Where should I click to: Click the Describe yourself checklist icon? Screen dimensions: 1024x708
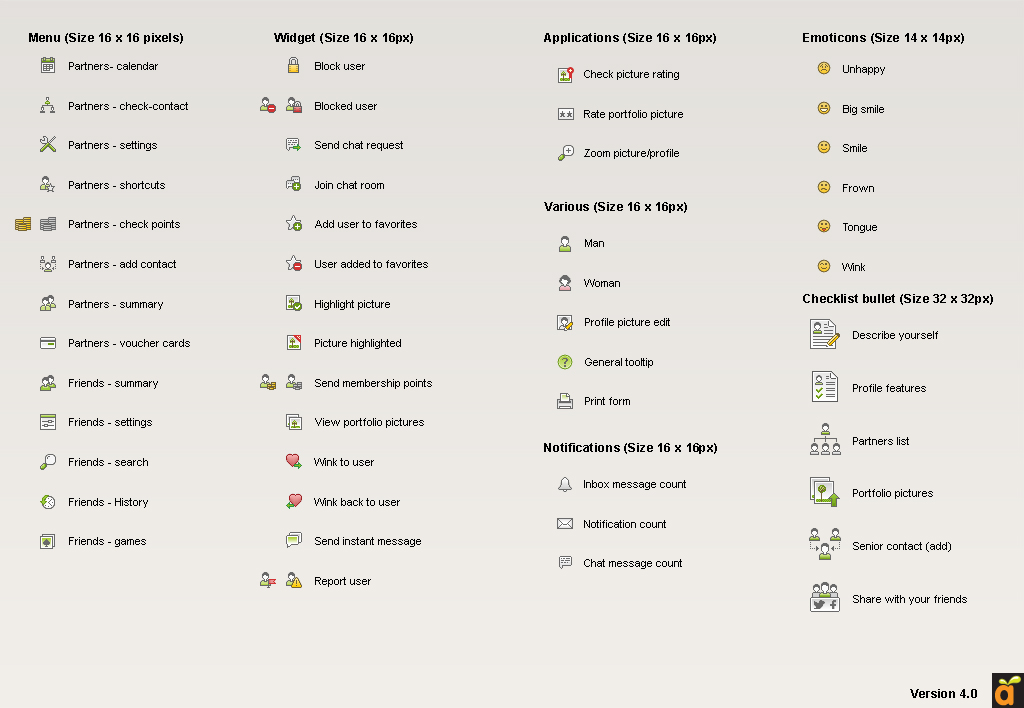825,334
